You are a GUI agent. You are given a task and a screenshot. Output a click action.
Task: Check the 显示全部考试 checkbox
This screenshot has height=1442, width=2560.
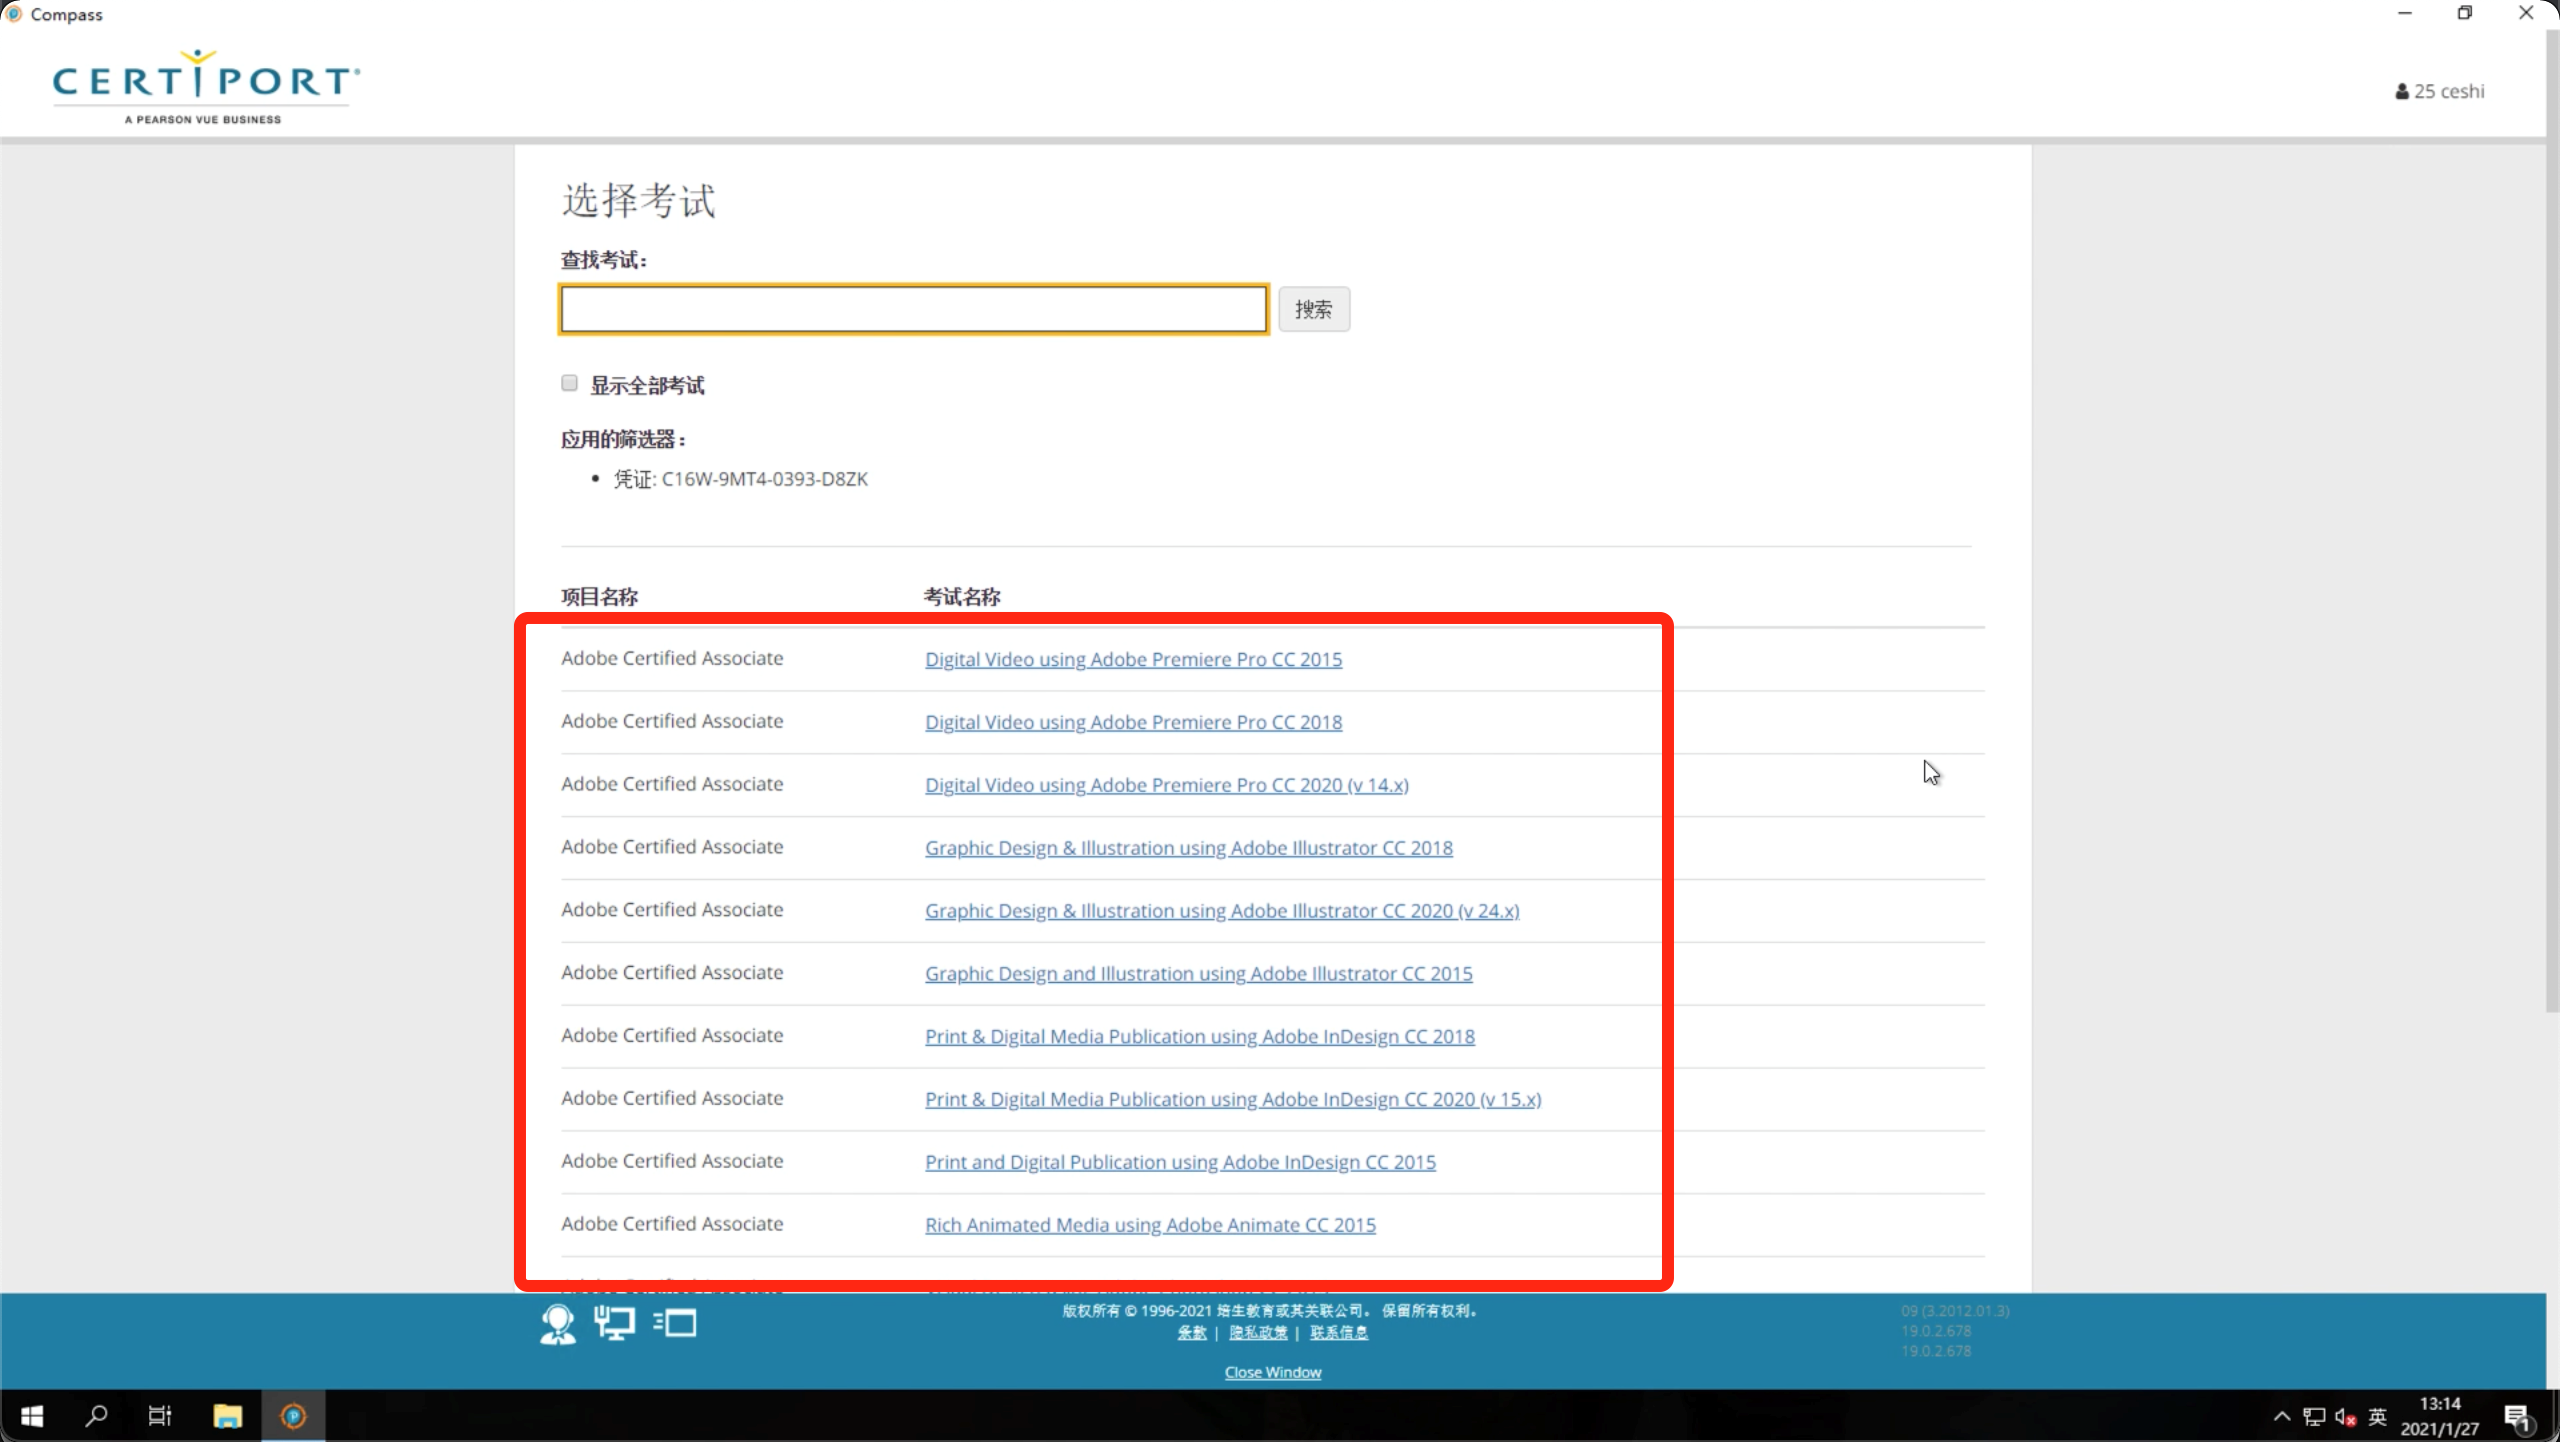[x=570, y=384]
